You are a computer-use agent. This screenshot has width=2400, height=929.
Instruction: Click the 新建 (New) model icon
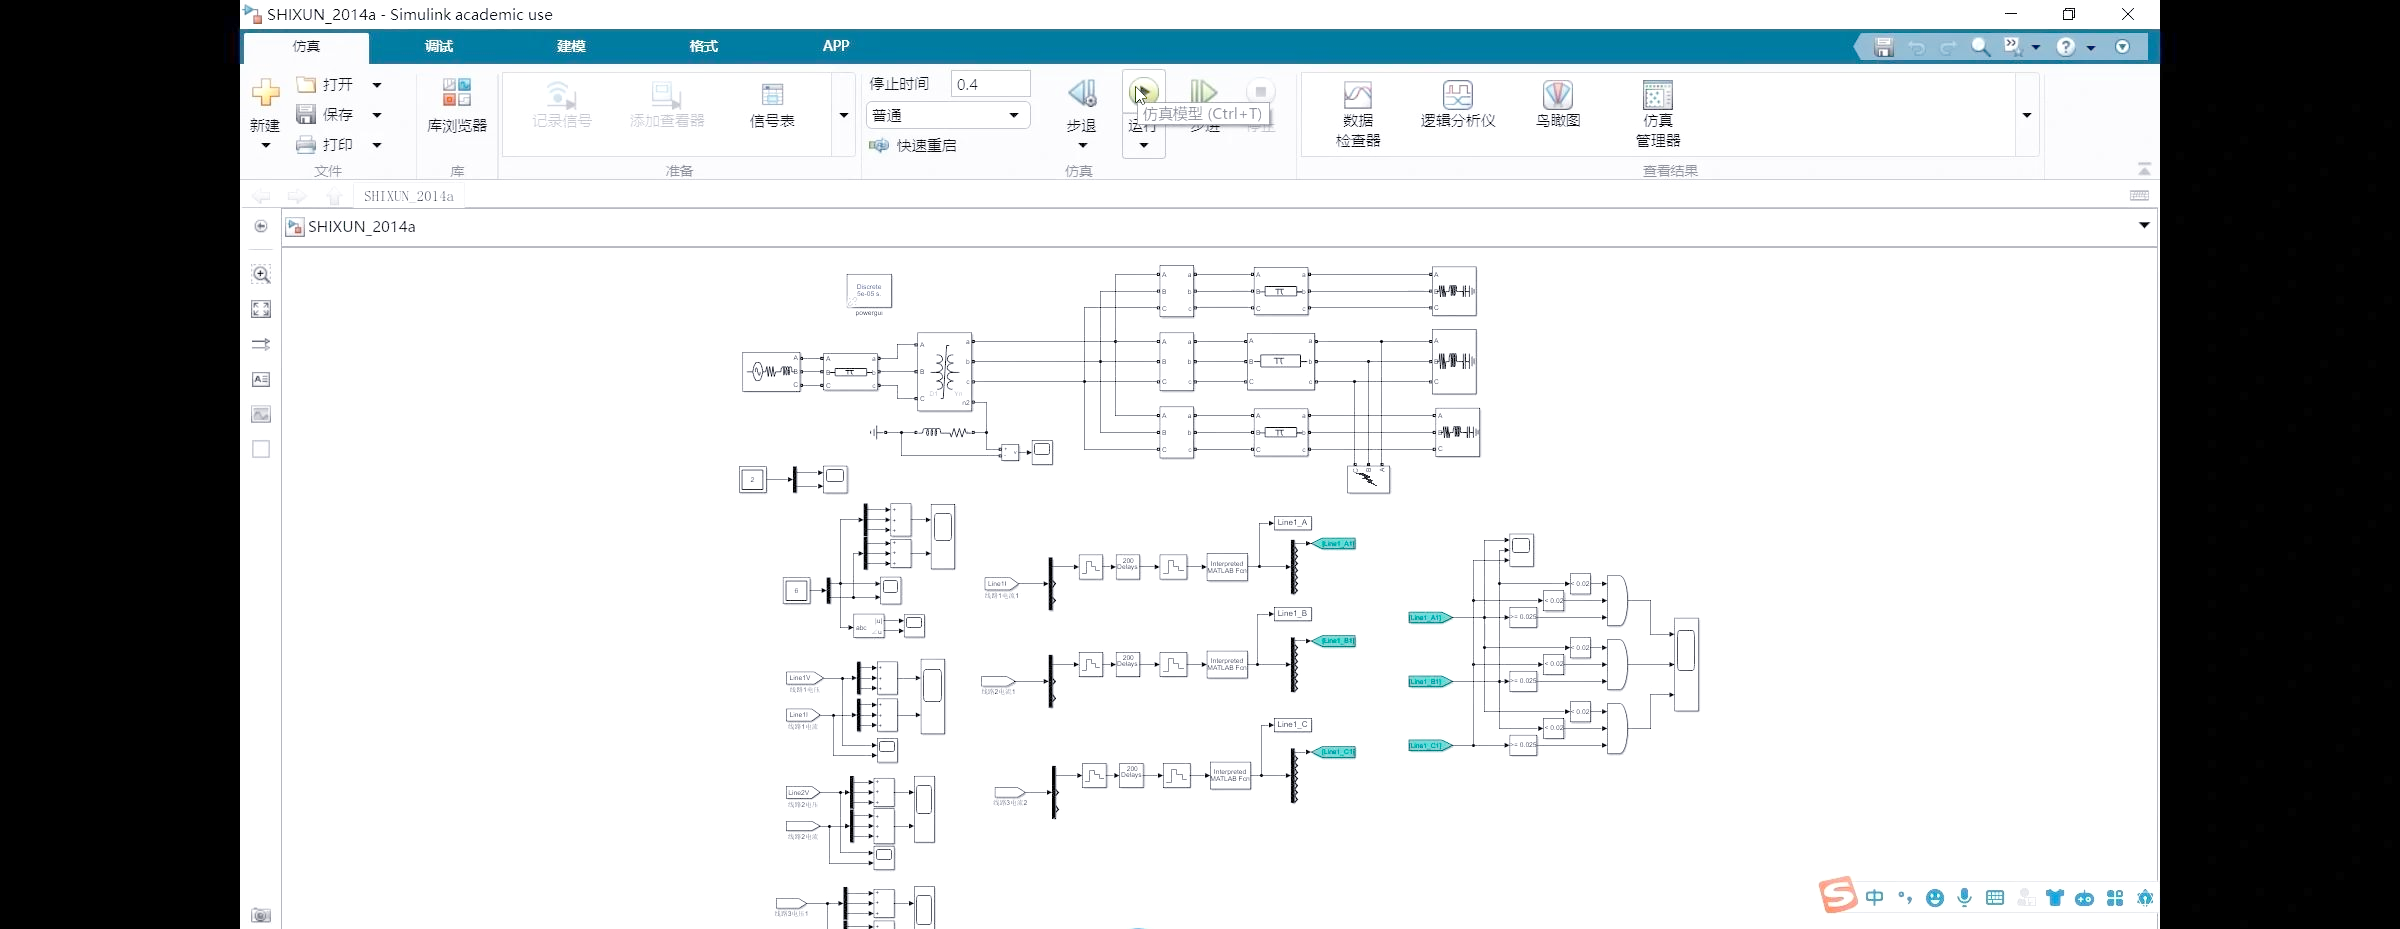tap(265, 93)
